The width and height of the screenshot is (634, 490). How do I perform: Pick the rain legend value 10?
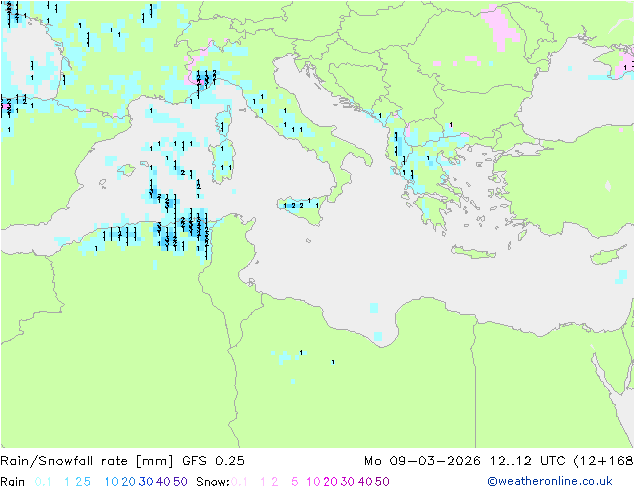click(111, 482)
